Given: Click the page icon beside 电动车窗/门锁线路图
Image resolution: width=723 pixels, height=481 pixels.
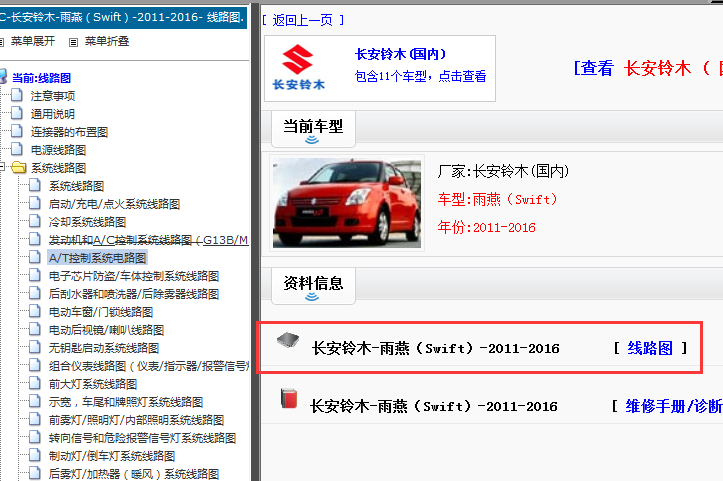Looking at the screenshot, I should click(35, 311).
